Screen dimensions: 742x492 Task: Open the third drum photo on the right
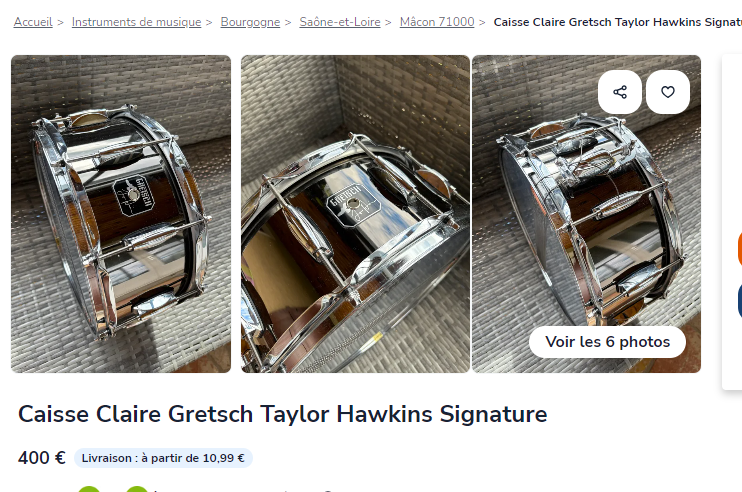(x=586, y=214)
